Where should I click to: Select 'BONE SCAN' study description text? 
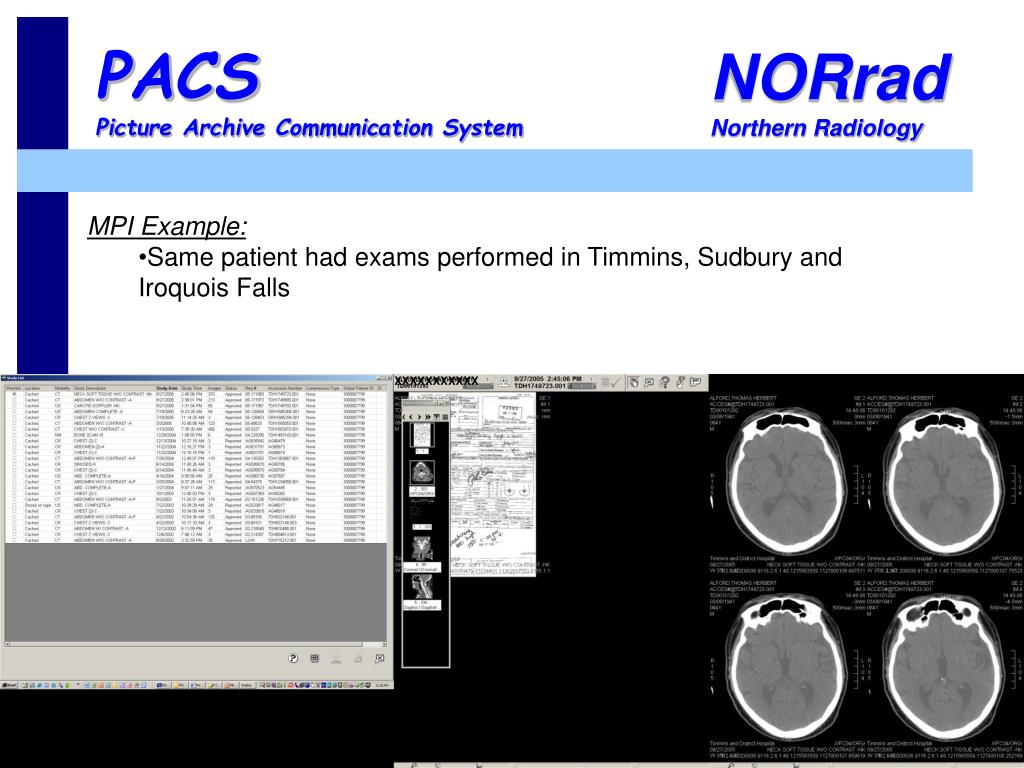pyautogui.click(x=87, y=435)
